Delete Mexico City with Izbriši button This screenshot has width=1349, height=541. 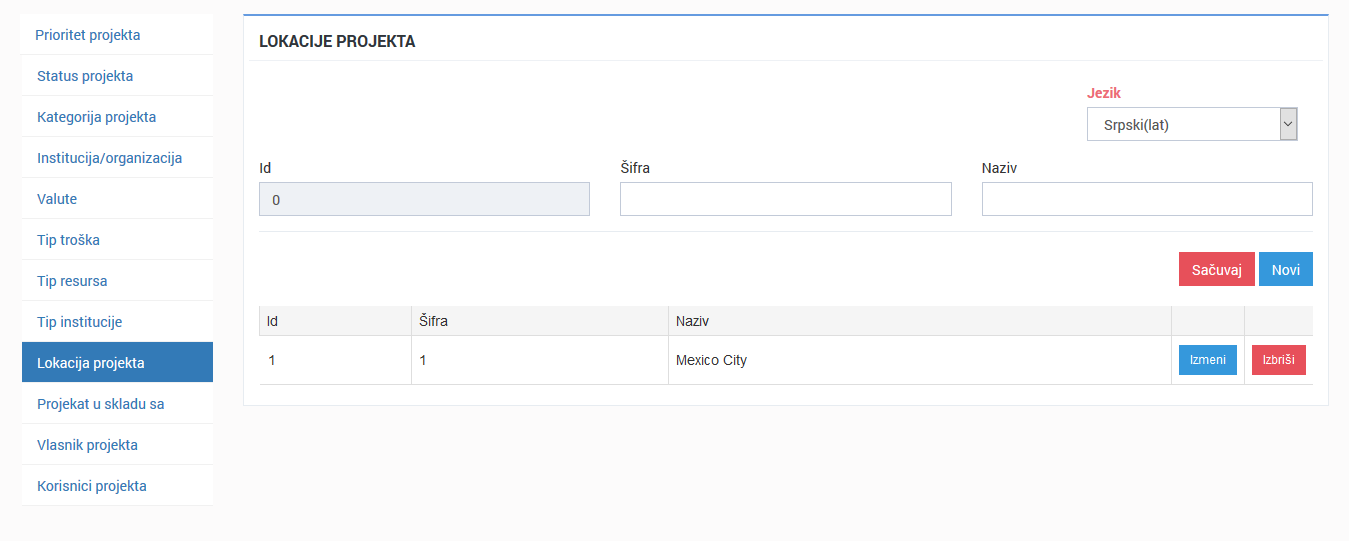click(x=1278, y=360)
